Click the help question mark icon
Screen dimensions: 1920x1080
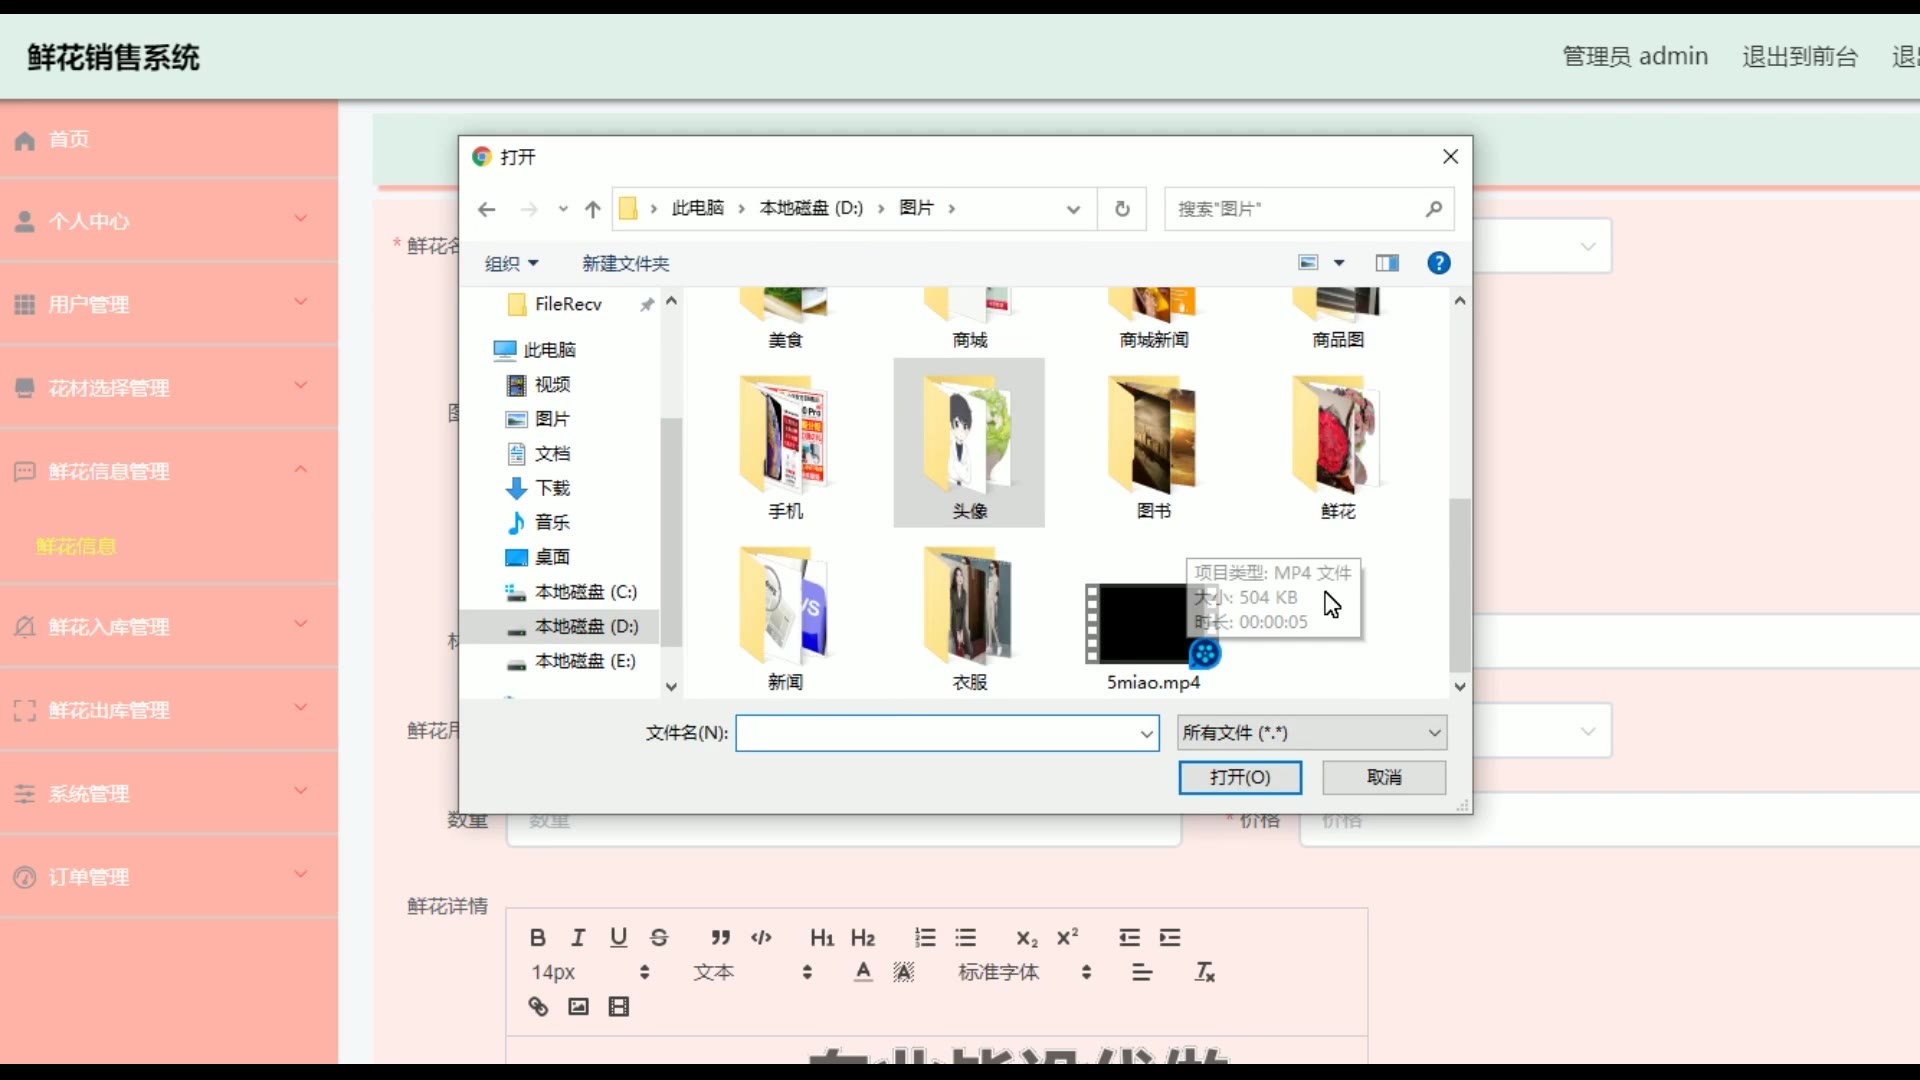pos(1438,263)
